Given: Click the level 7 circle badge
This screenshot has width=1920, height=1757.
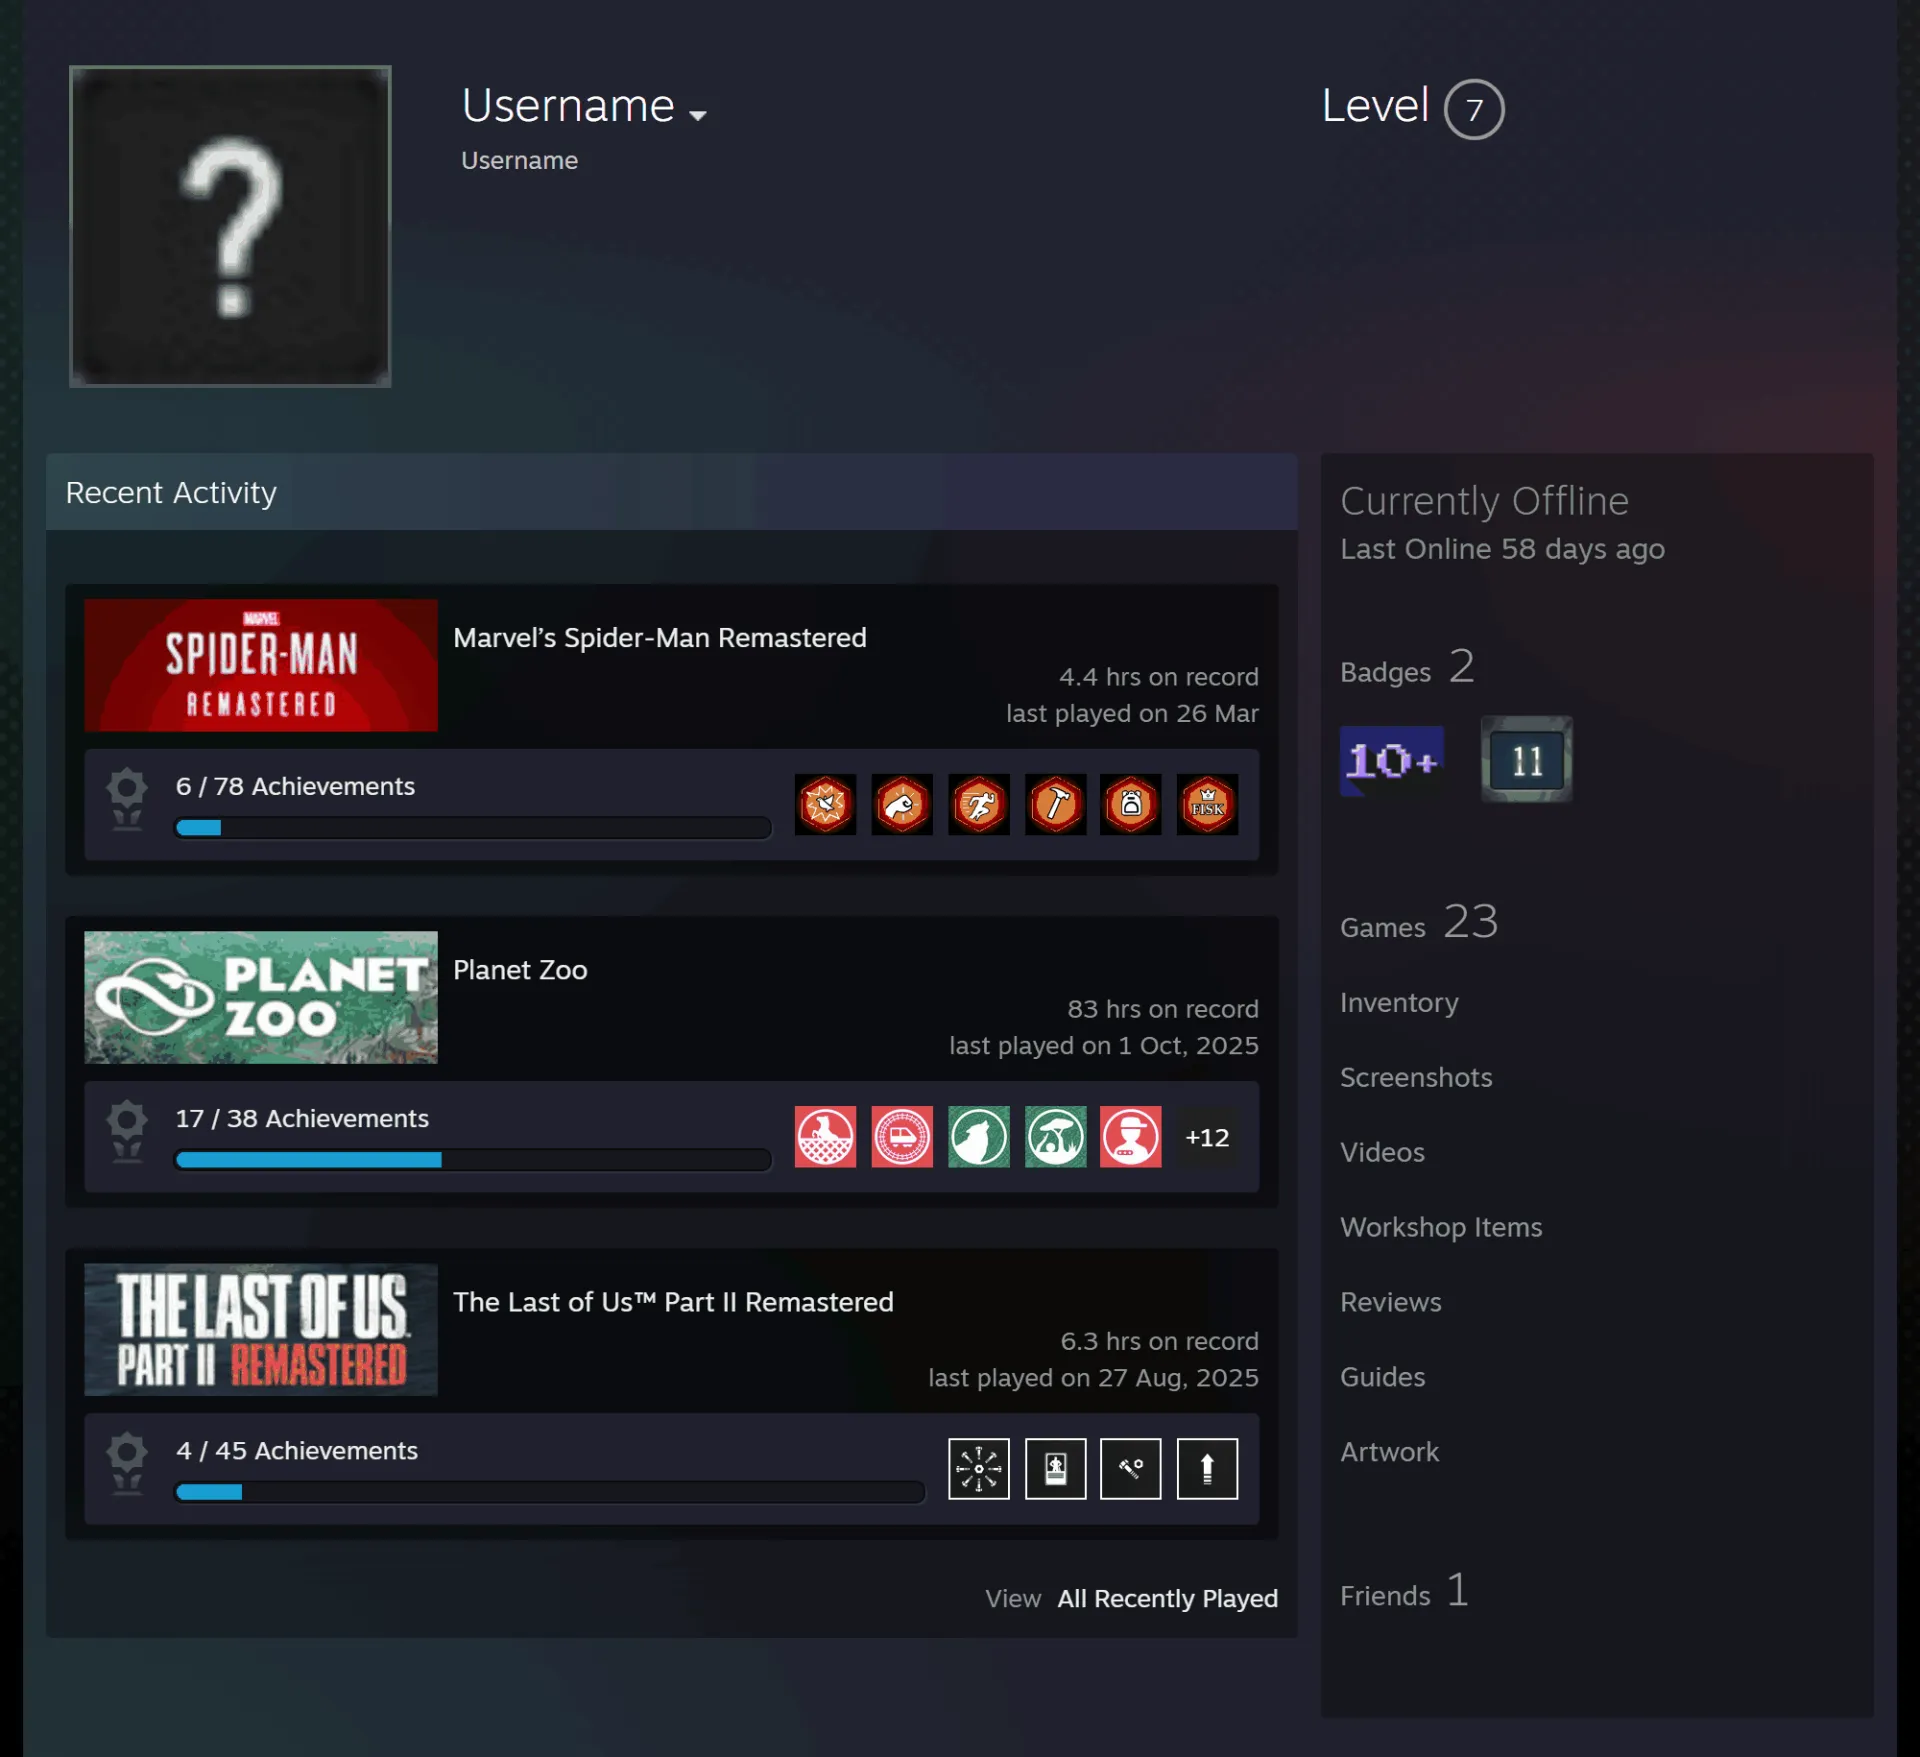Looking at the screenshot, I should 1474,109.
